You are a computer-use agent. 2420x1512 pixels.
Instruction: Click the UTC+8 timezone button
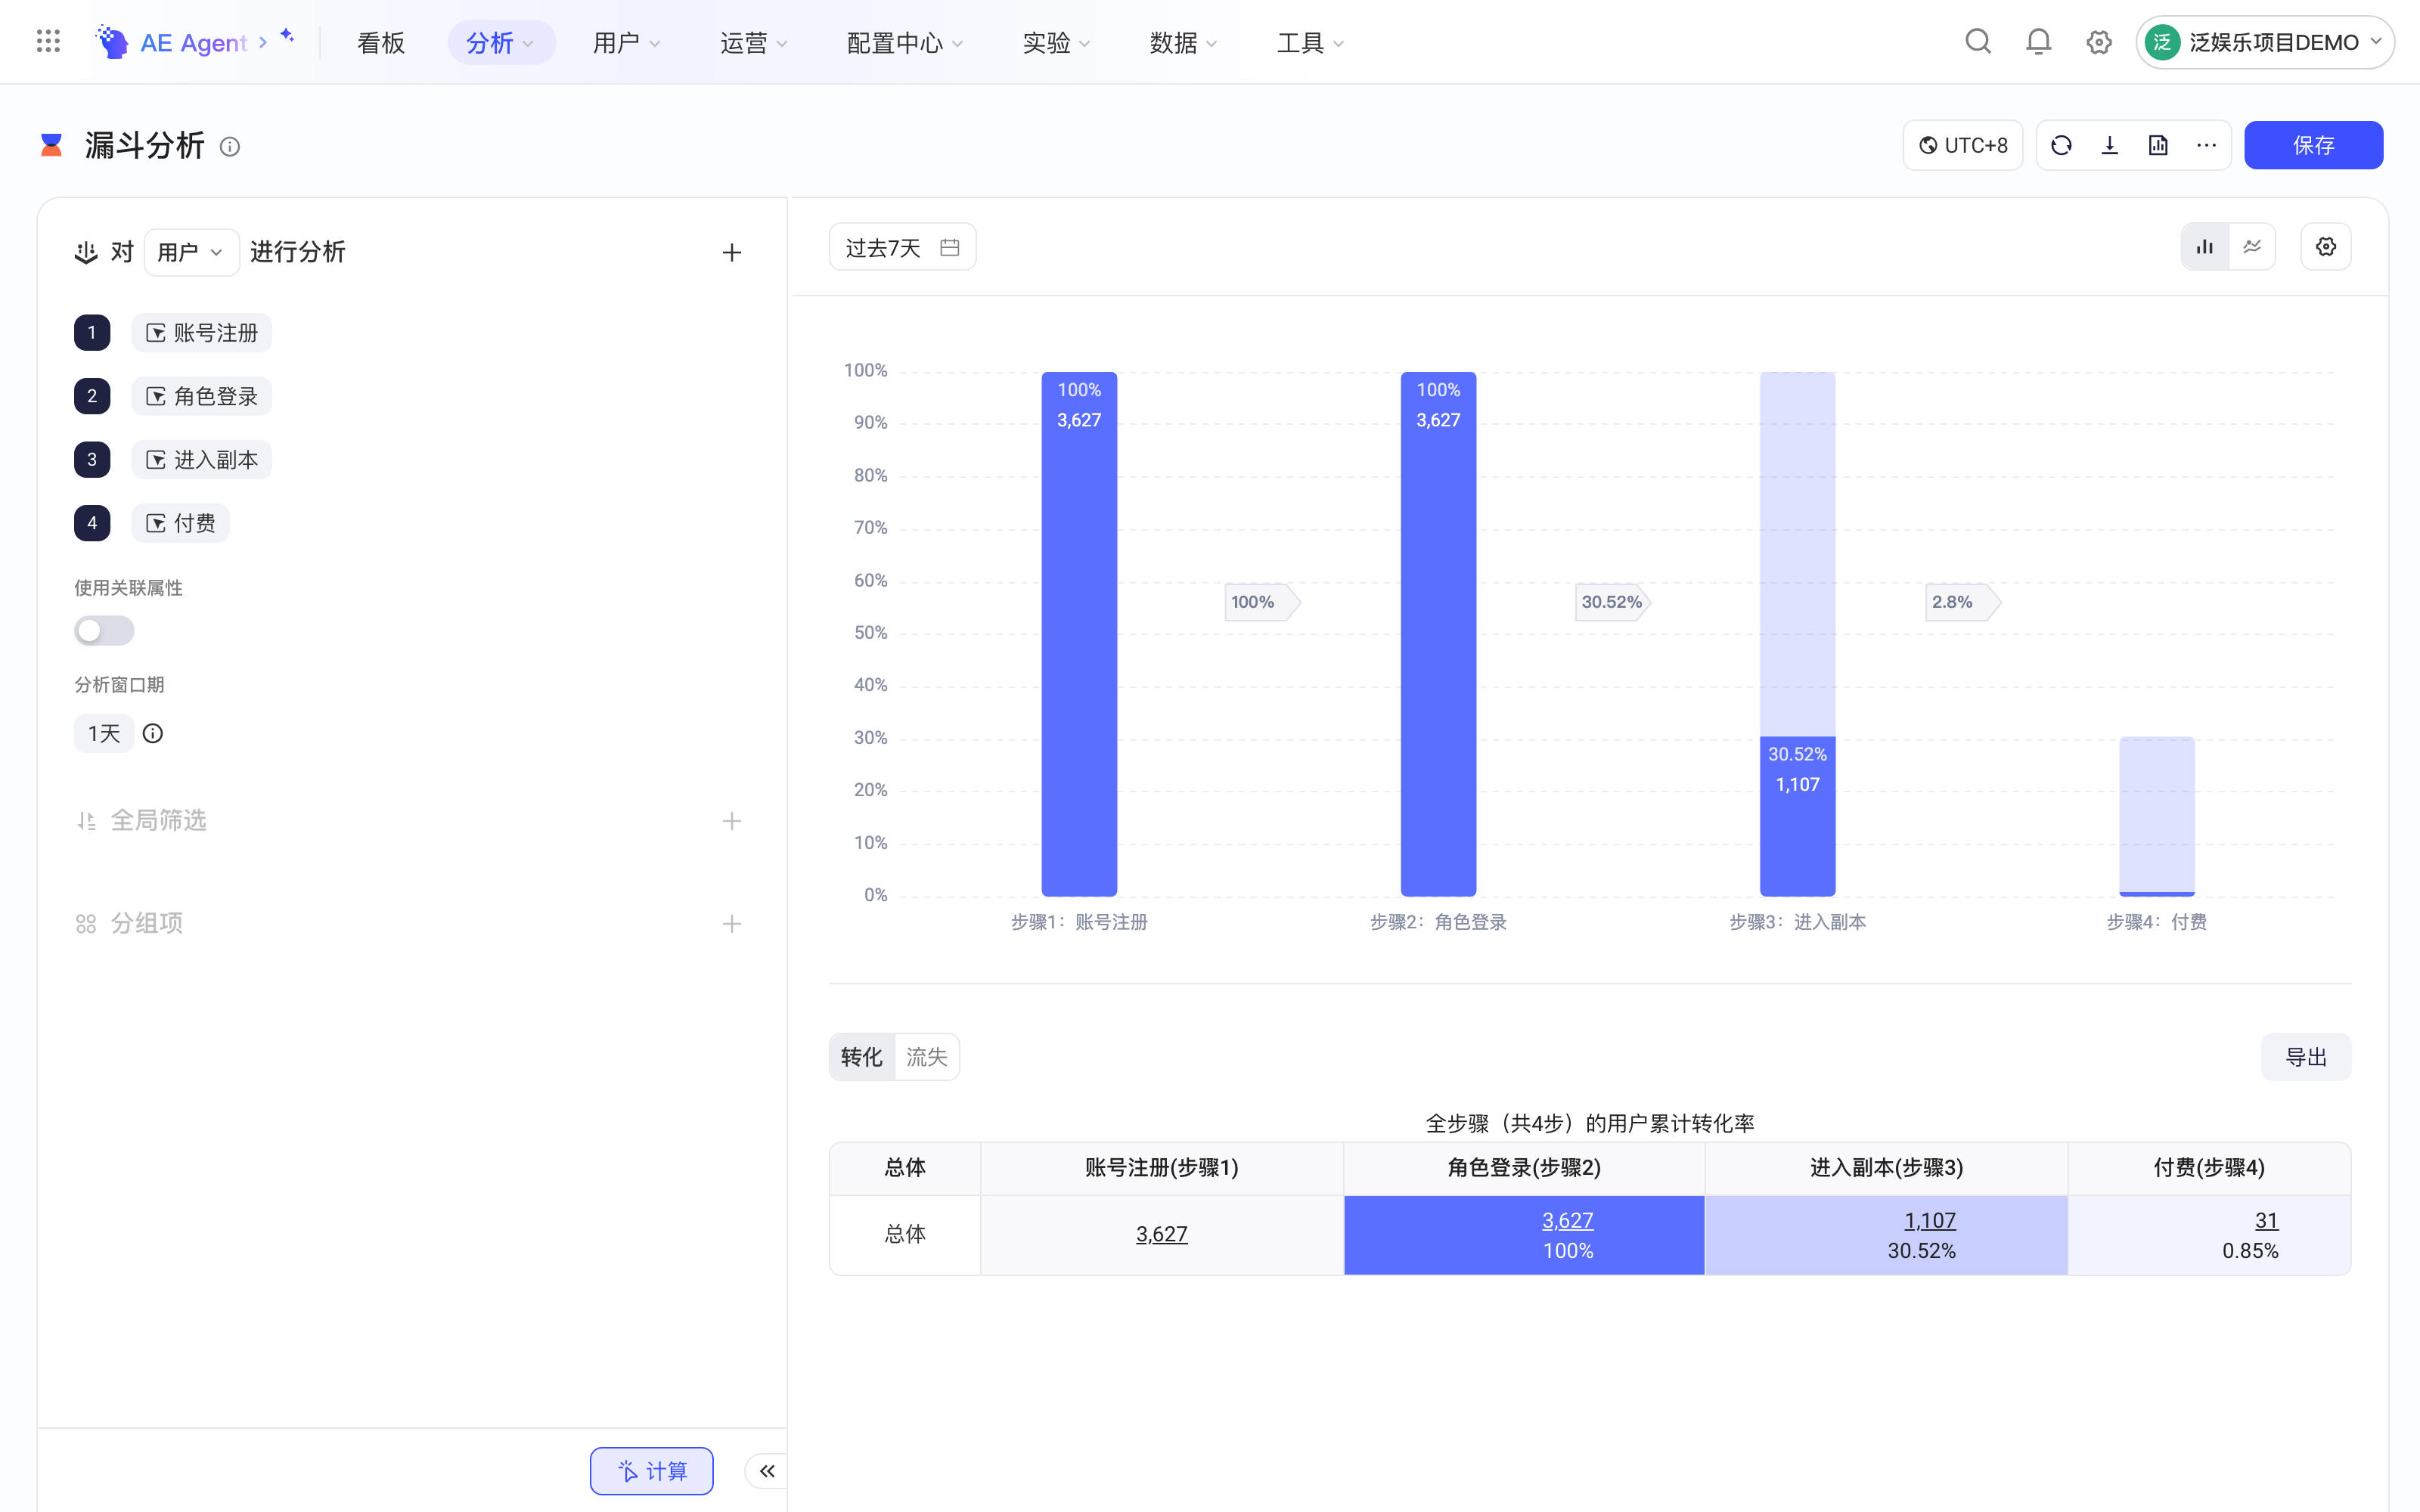coord(1963,146)
